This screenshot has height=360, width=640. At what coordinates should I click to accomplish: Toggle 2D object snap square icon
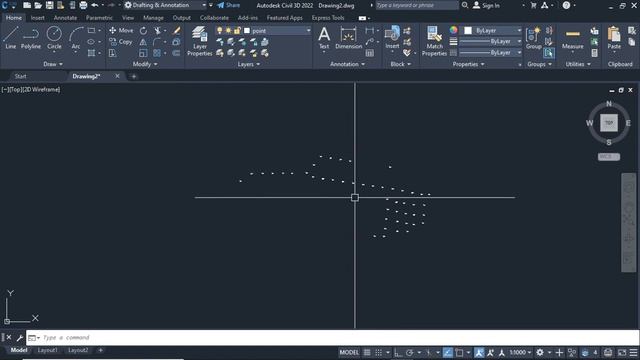(x=459, y=353)
